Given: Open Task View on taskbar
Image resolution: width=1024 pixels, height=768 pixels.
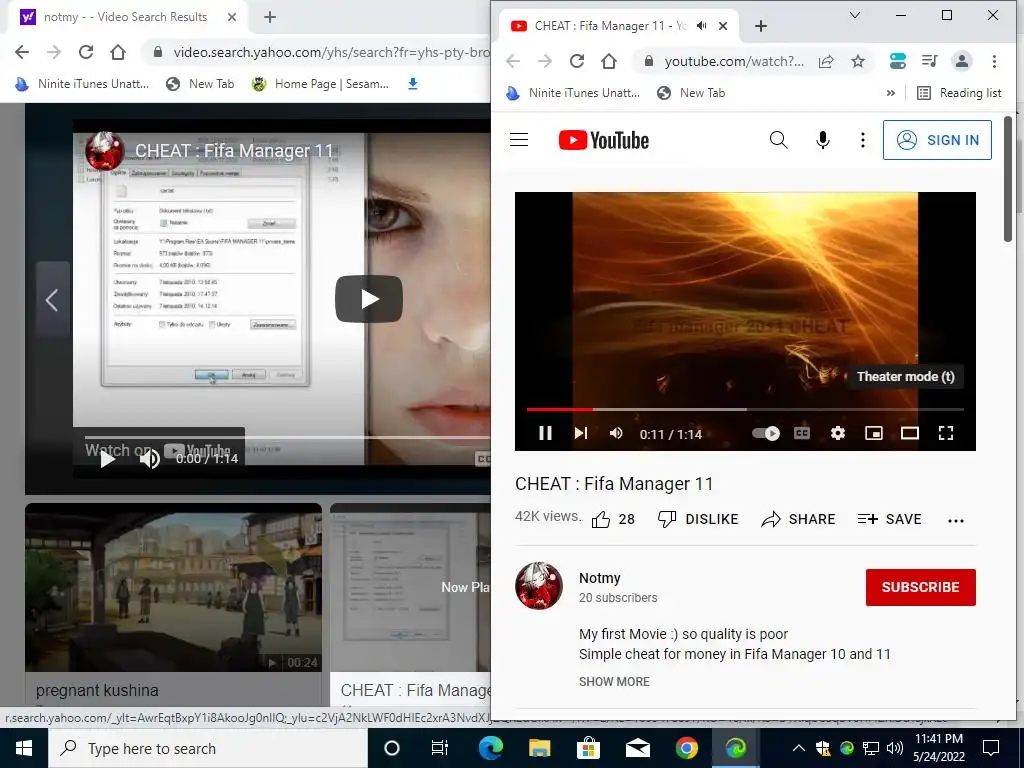Looking at the screenshot, I should (440, 748).
